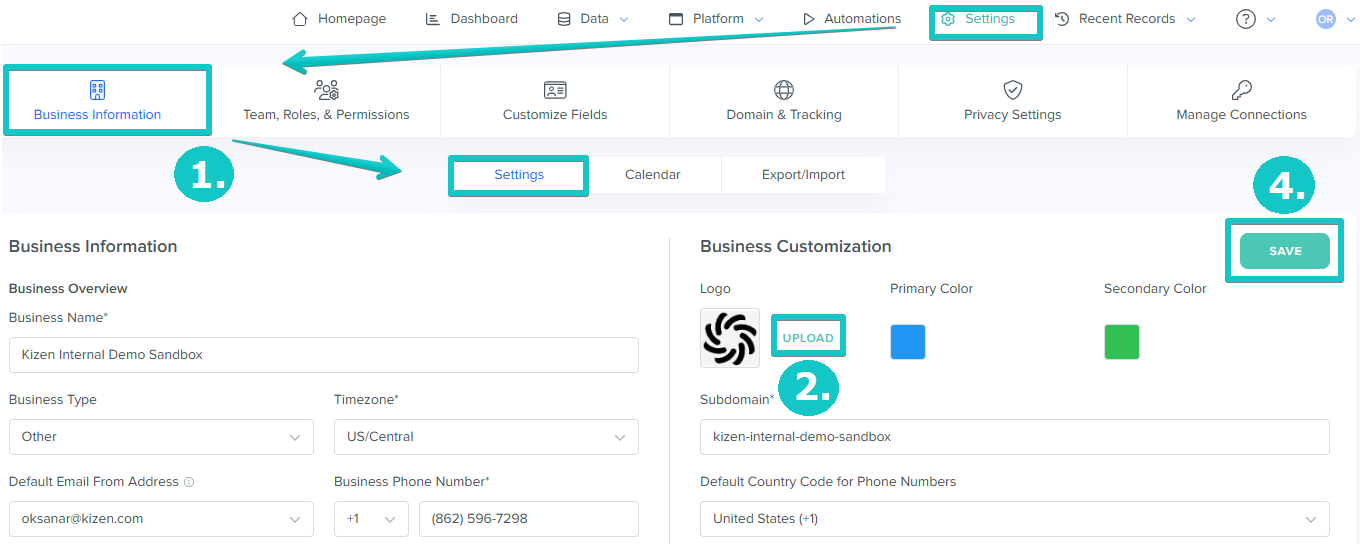Click the Business Information building icon

(97, 90)
